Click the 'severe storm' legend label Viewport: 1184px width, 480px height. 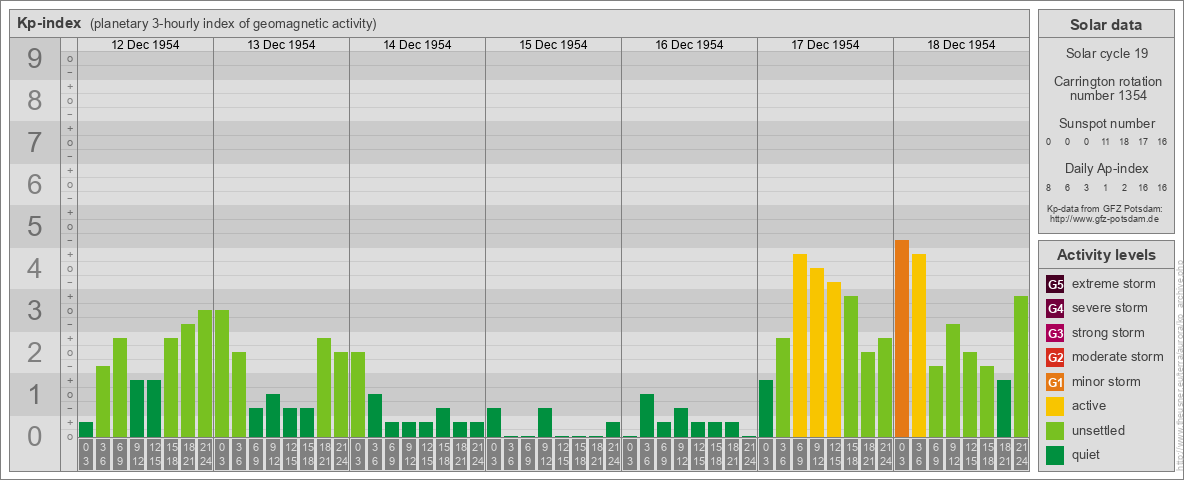pos(1110,308)
